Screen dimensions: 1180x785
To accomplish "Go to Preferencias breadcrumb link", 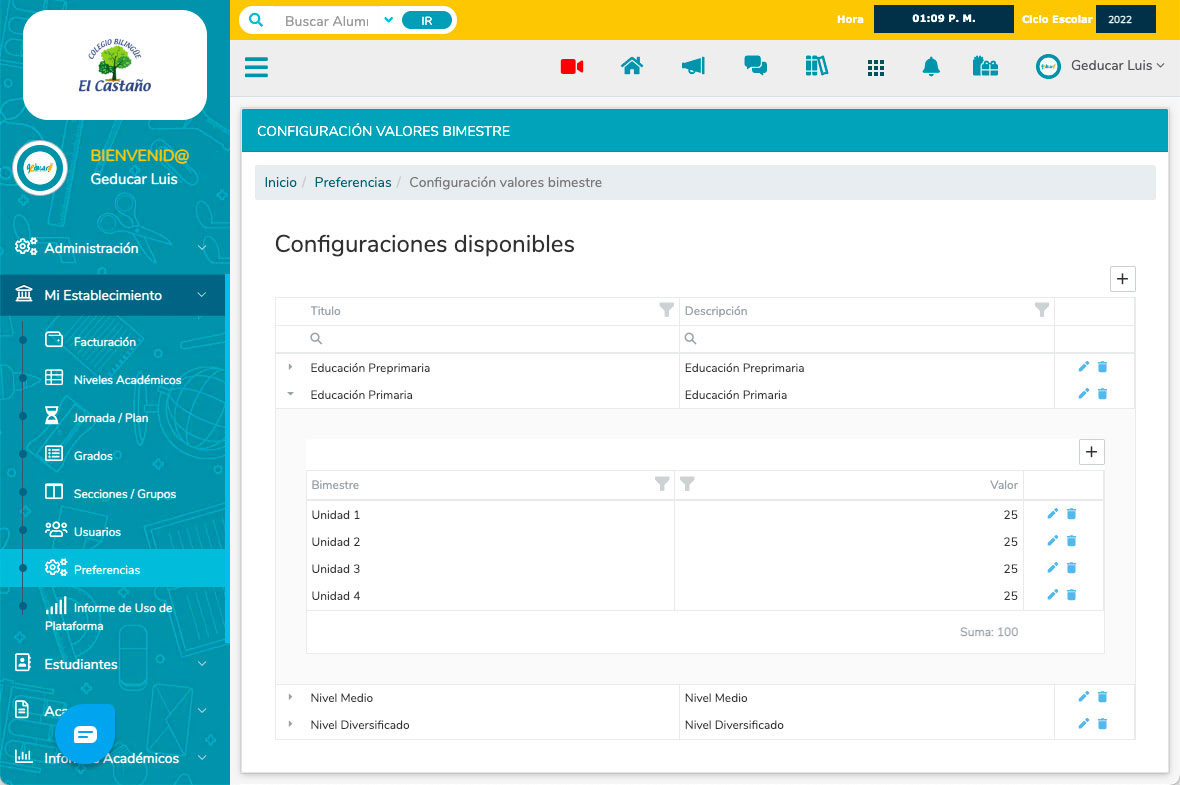I will pyautogui.click(x=353, y=182).
